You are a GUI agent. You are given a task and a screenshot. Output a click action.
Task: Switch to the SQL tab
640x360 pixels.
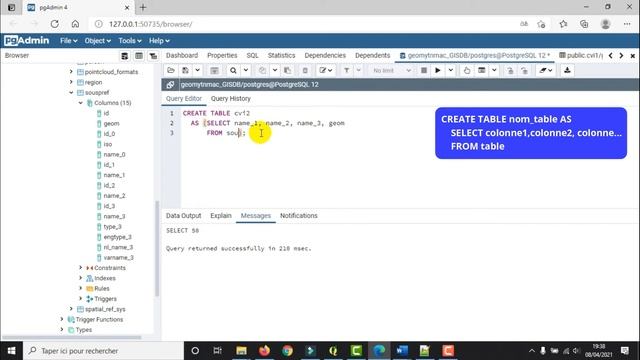(252, 56)
